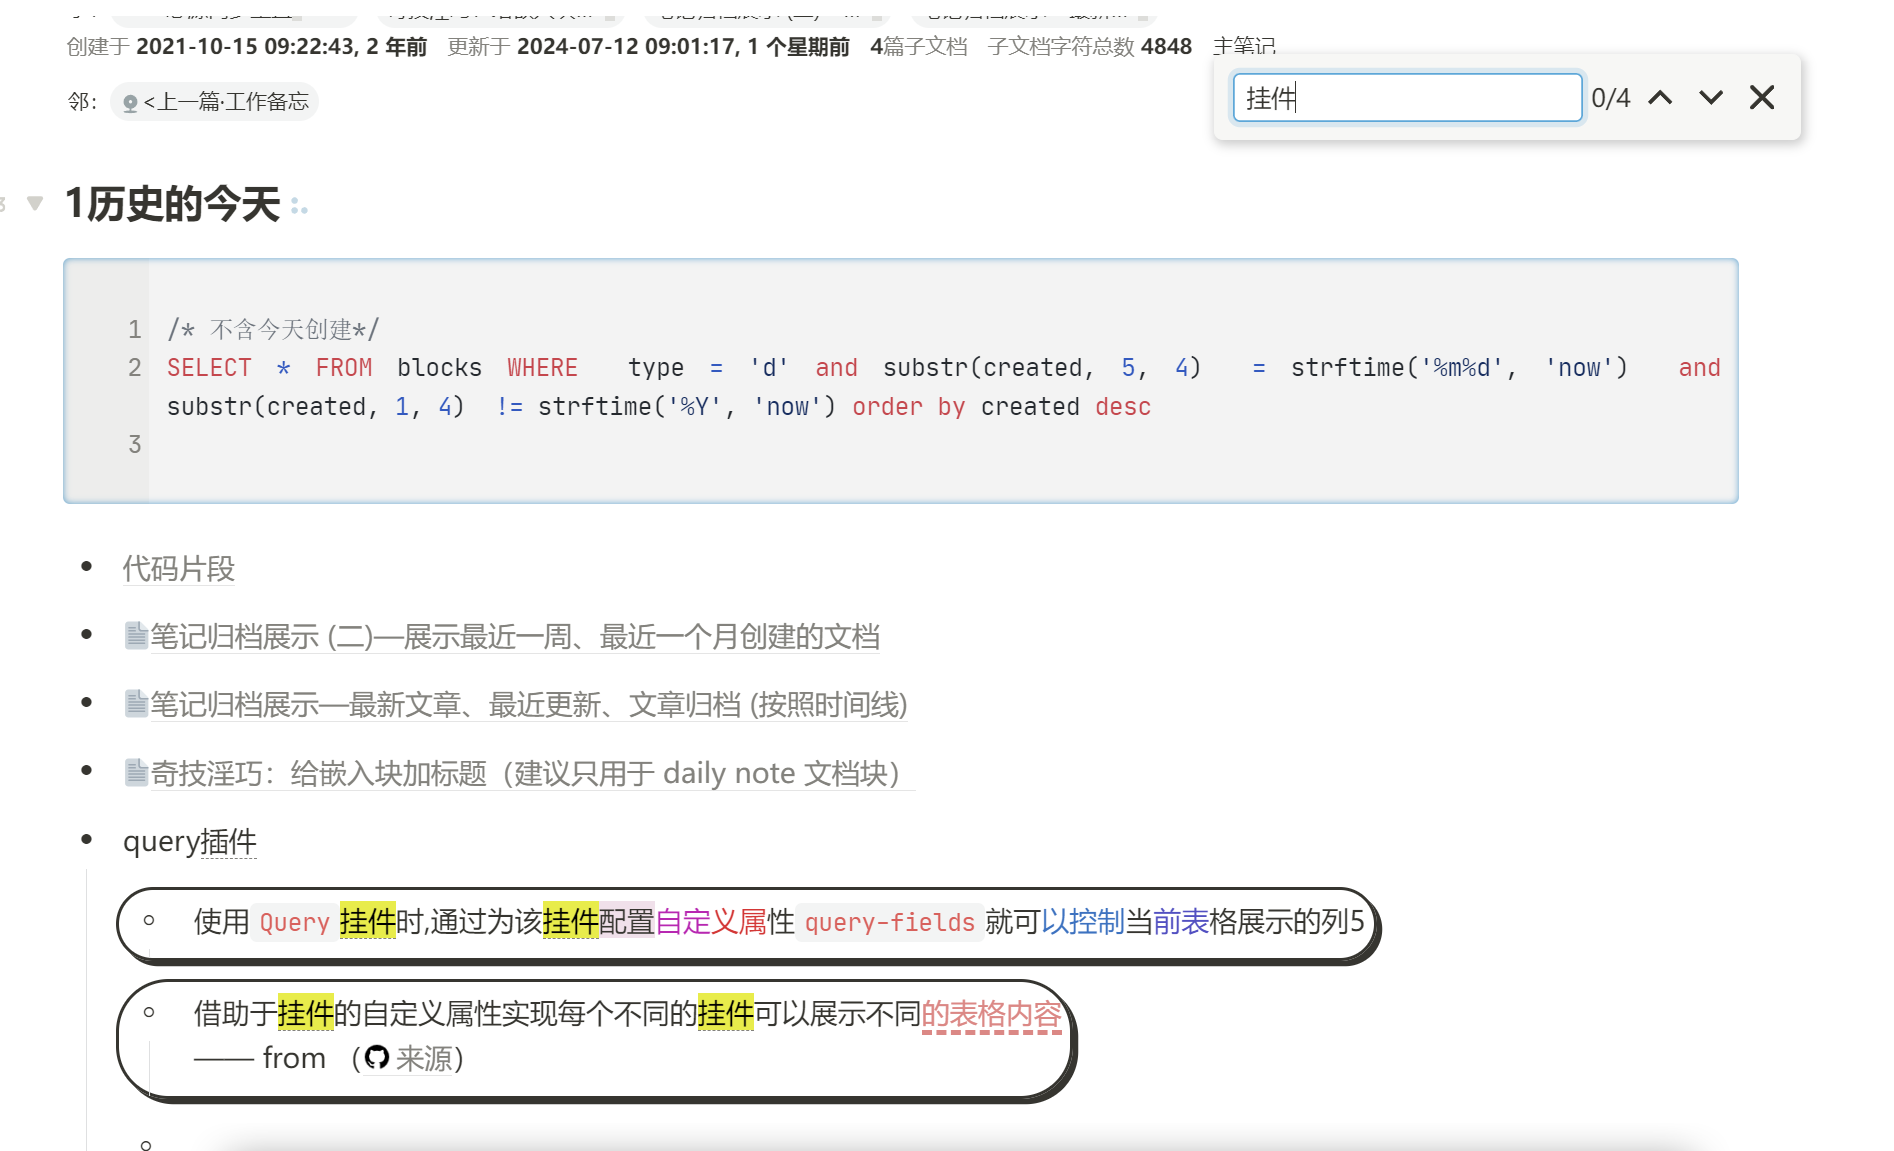Click document icon before 笔记归档展示—最新文章
This screenshot has height=1151, width=1894.
[x=136, y=704]
